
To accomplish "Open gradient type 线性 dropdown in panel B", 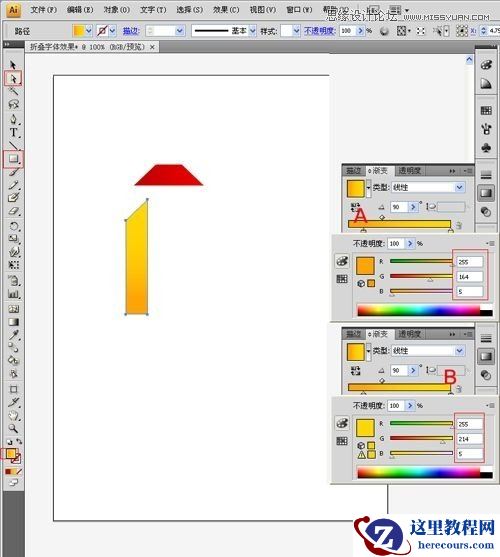I will click(x=460, y=351).
